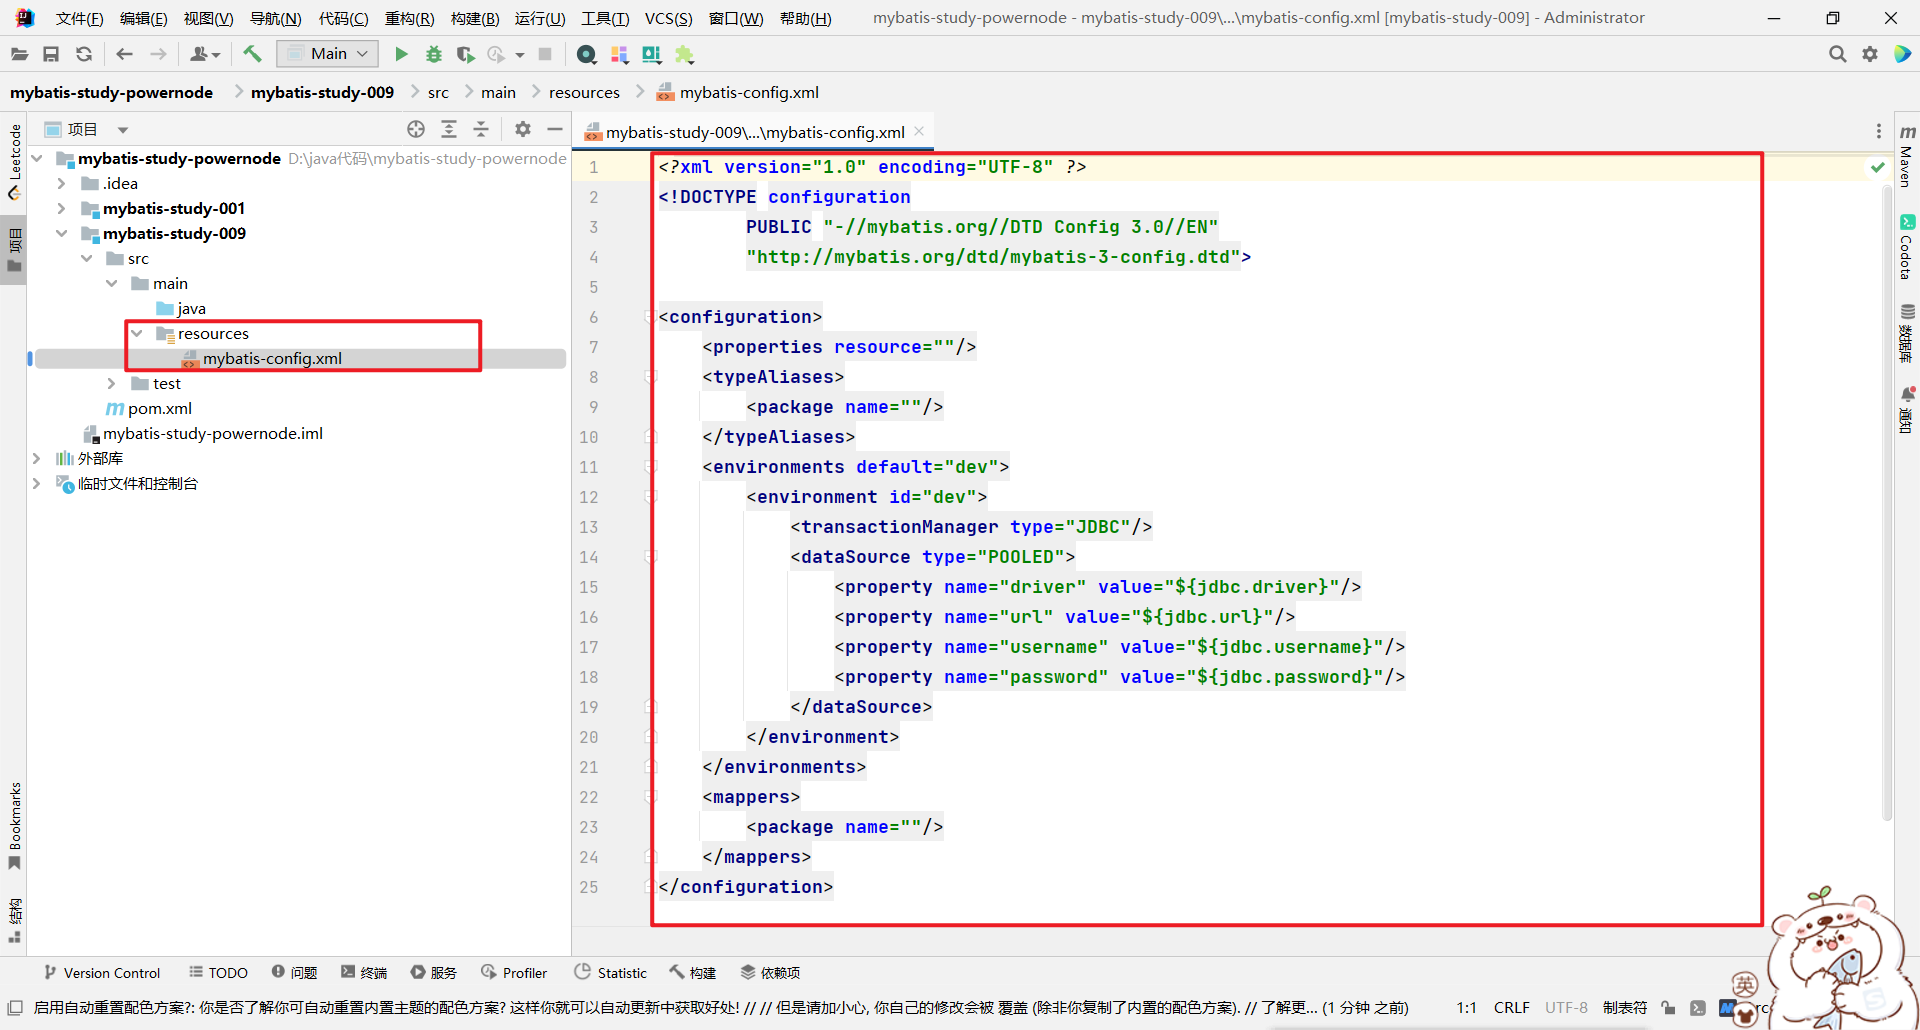Click resources breadcrumb in navigation bar
Image resolution: width=1920 pixels, height=1030 pixels.
(584, 92)
